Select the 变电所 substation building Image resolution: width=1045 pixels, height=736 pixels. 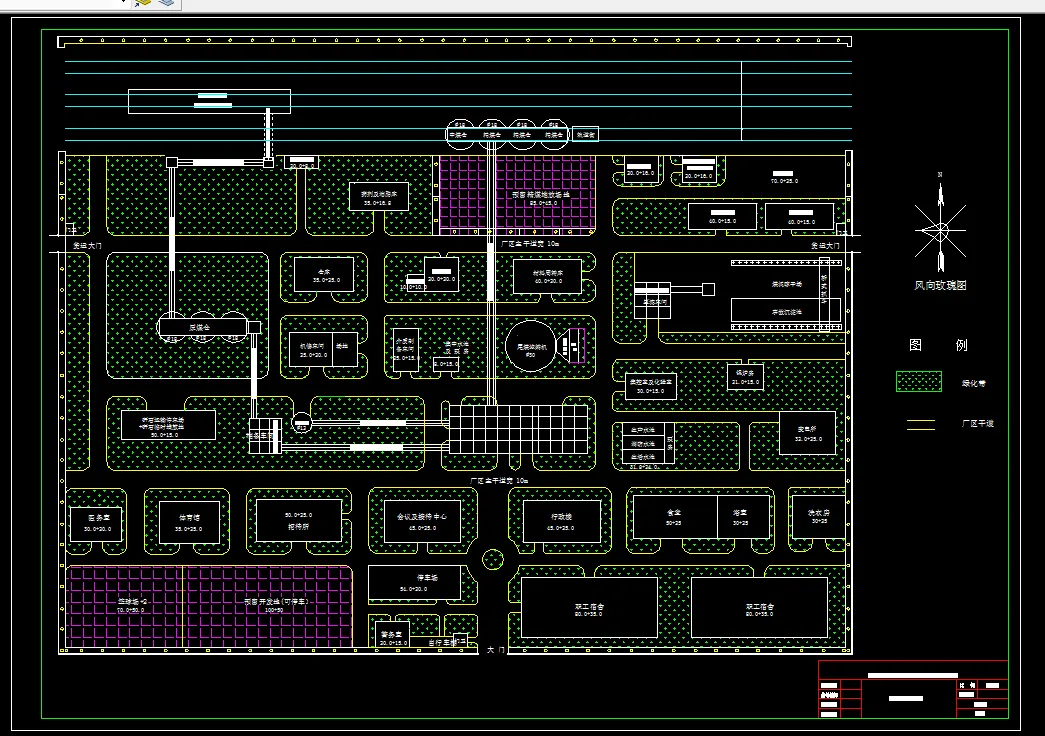click(x=807, y=433)
